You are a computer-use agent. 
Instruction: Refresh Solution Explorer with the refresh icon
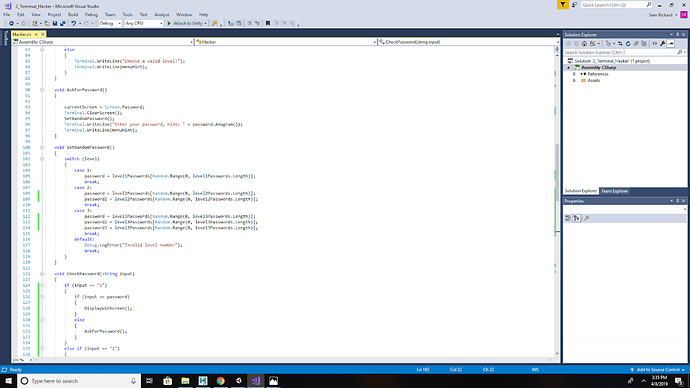pos(628,44)
